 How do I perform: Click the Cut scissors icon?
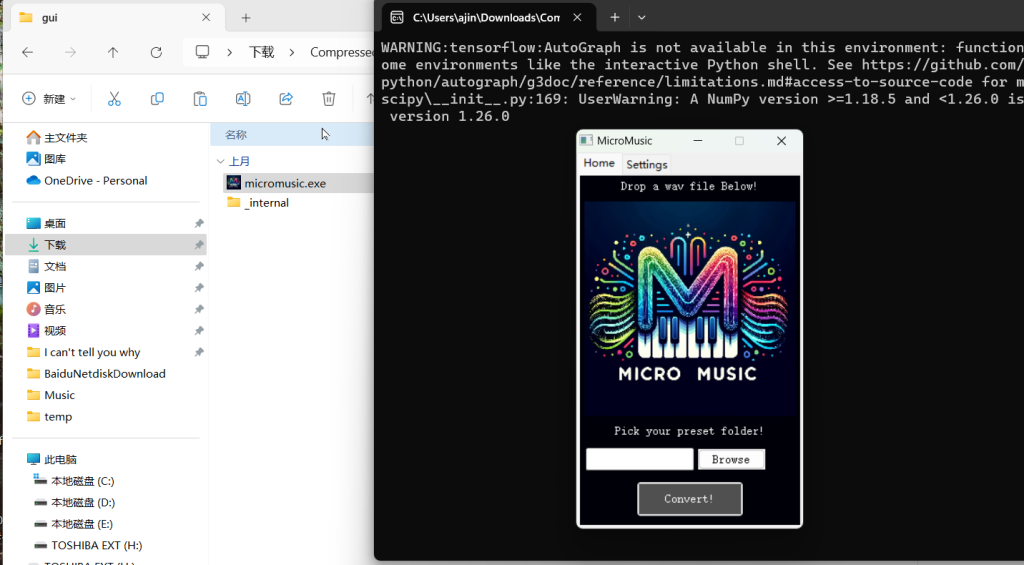coord(114,99)
